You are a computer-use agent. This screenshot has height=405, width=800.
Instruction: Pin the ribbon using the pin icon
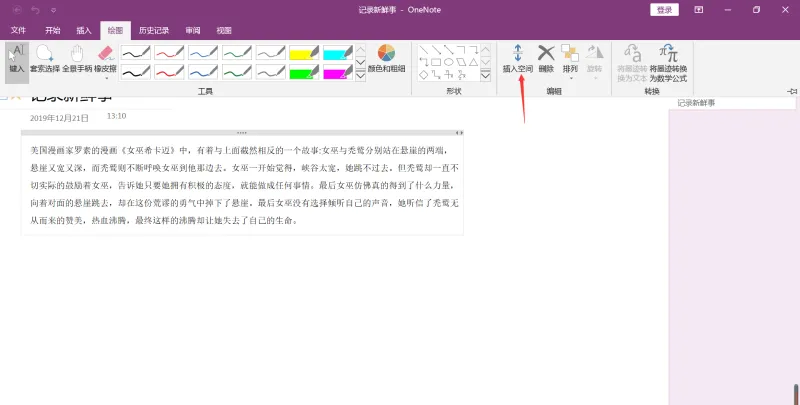(x=792, y=91)
